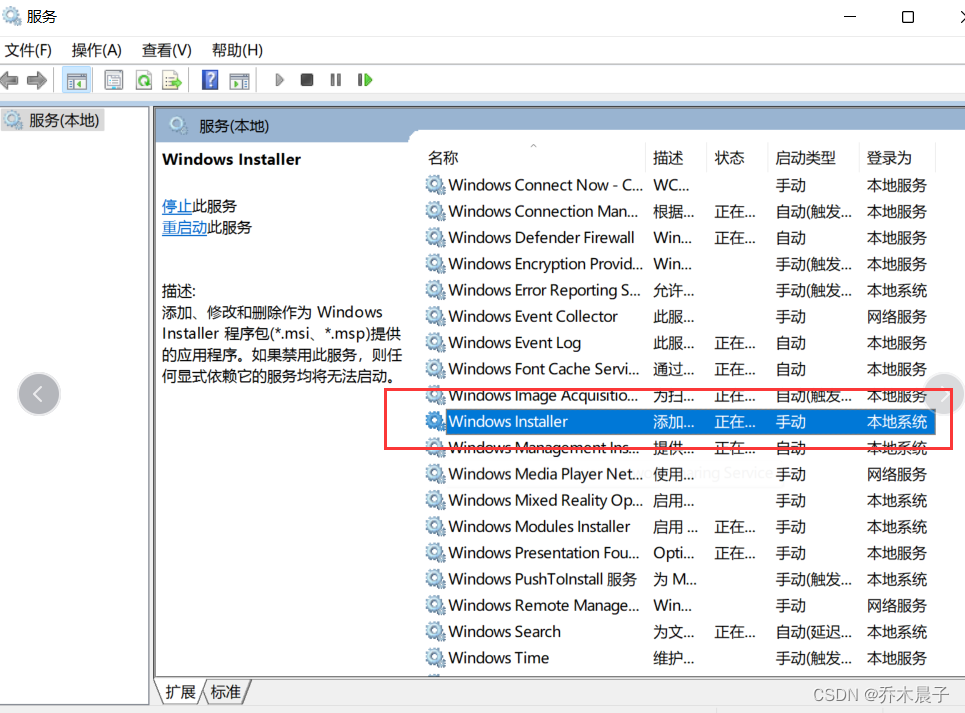Click the Stop Service square icon
Viewport: 965px width, 713px height.
tap(307, 80)
